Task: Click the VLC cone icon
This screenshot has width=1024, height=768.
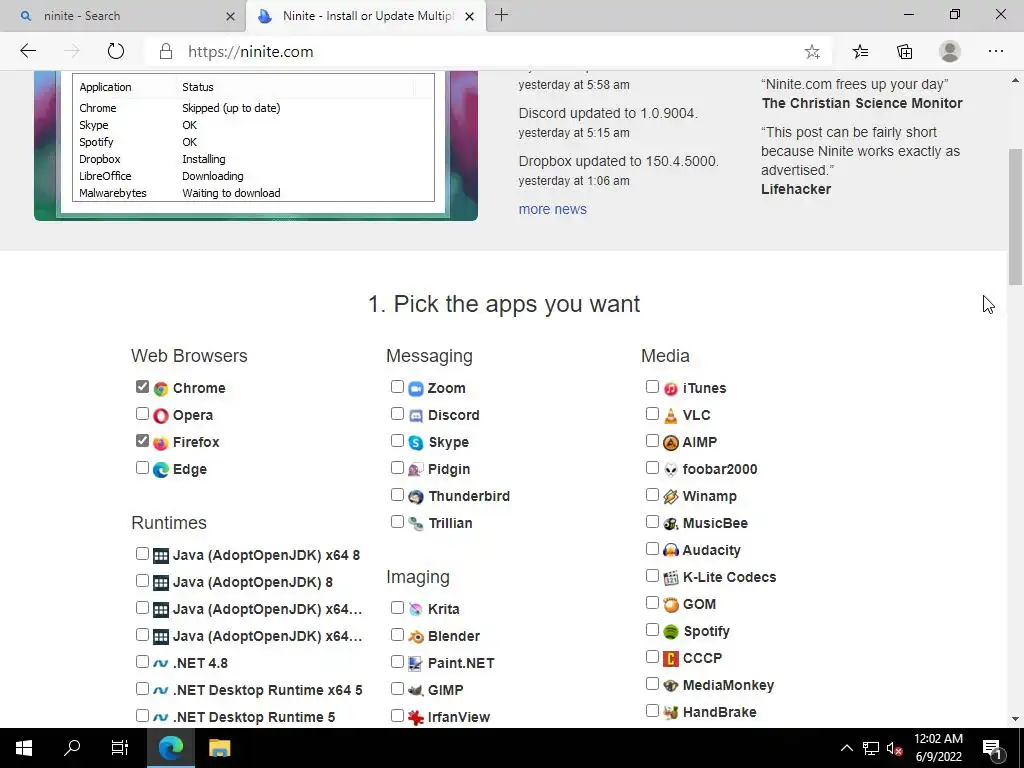Action: tap(671, 415)
